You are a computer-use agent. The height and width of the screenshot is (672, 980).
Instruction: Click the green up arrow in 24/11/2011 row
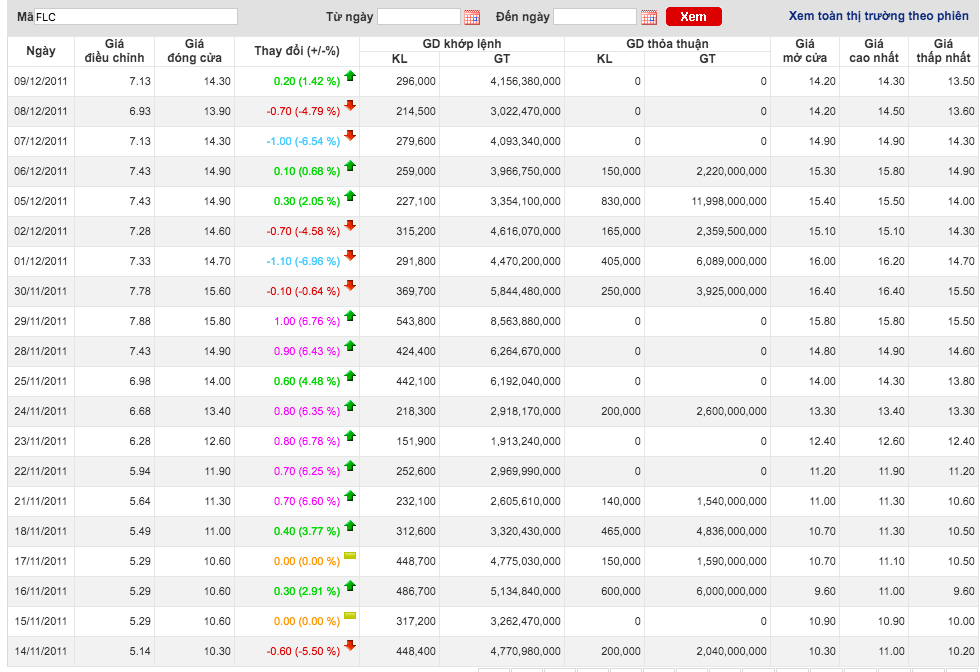click(350, 406)
